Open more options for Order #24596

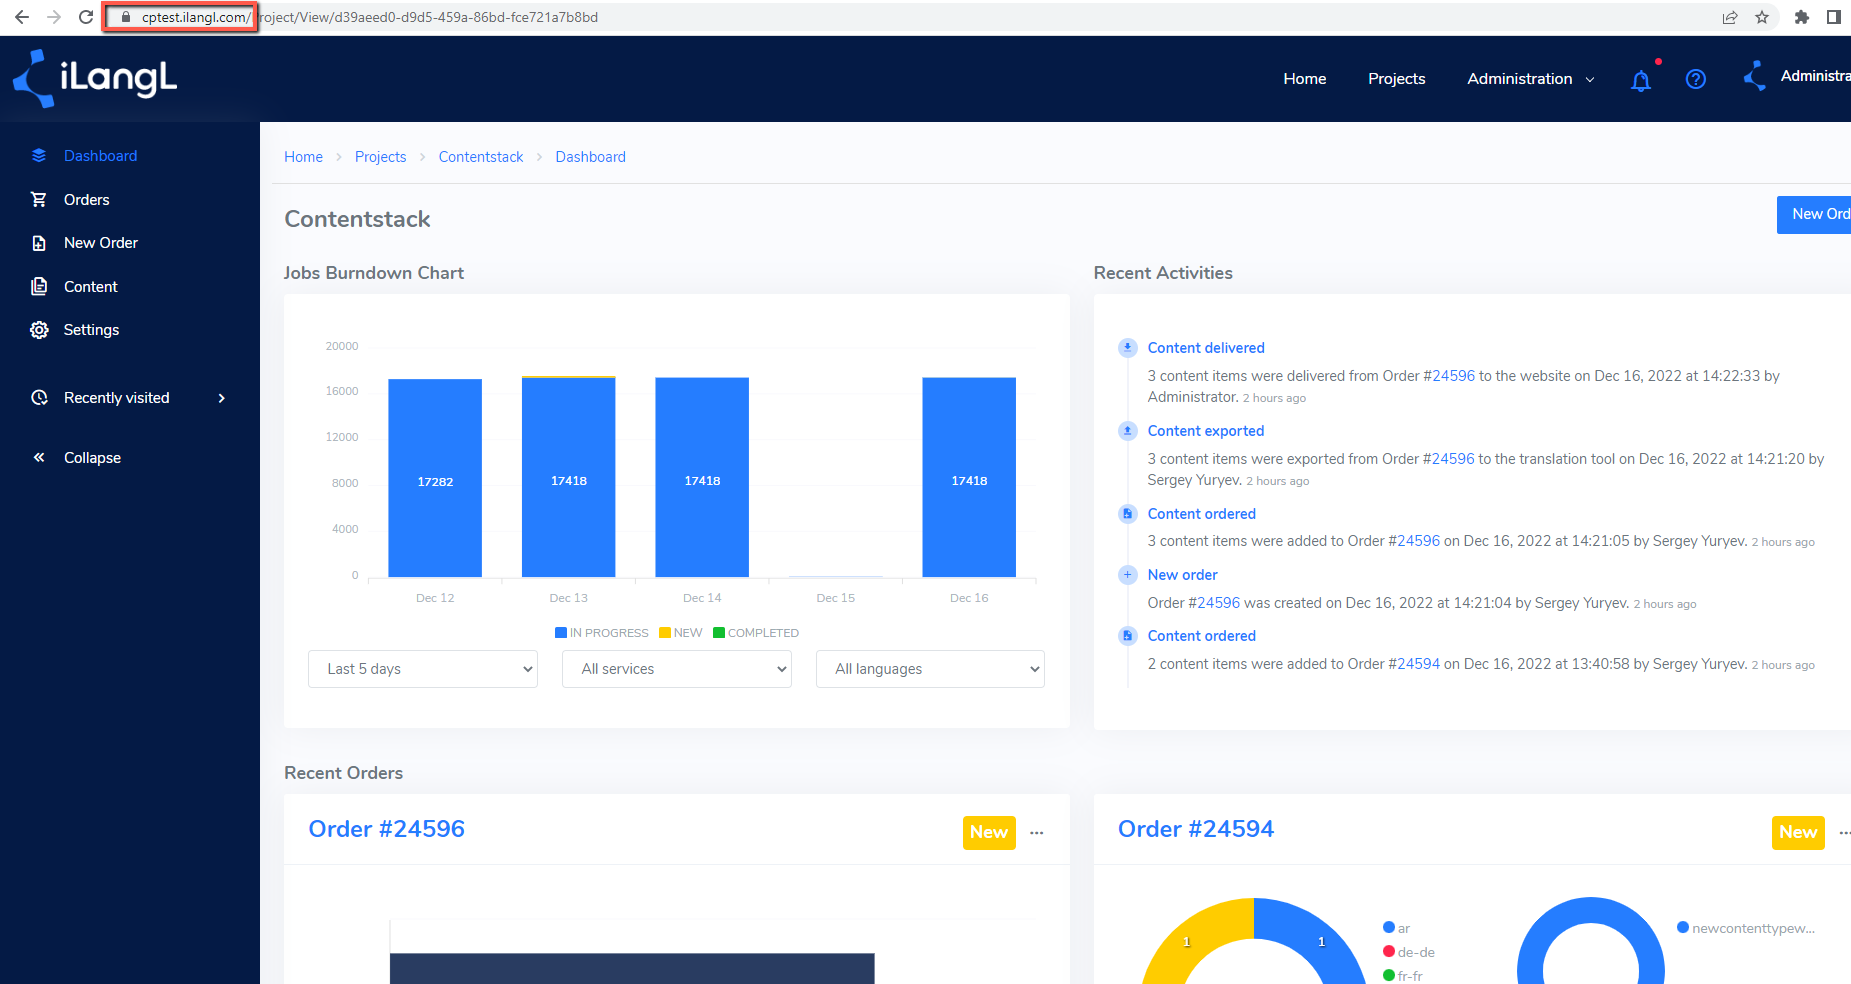tap(1037, 832)
